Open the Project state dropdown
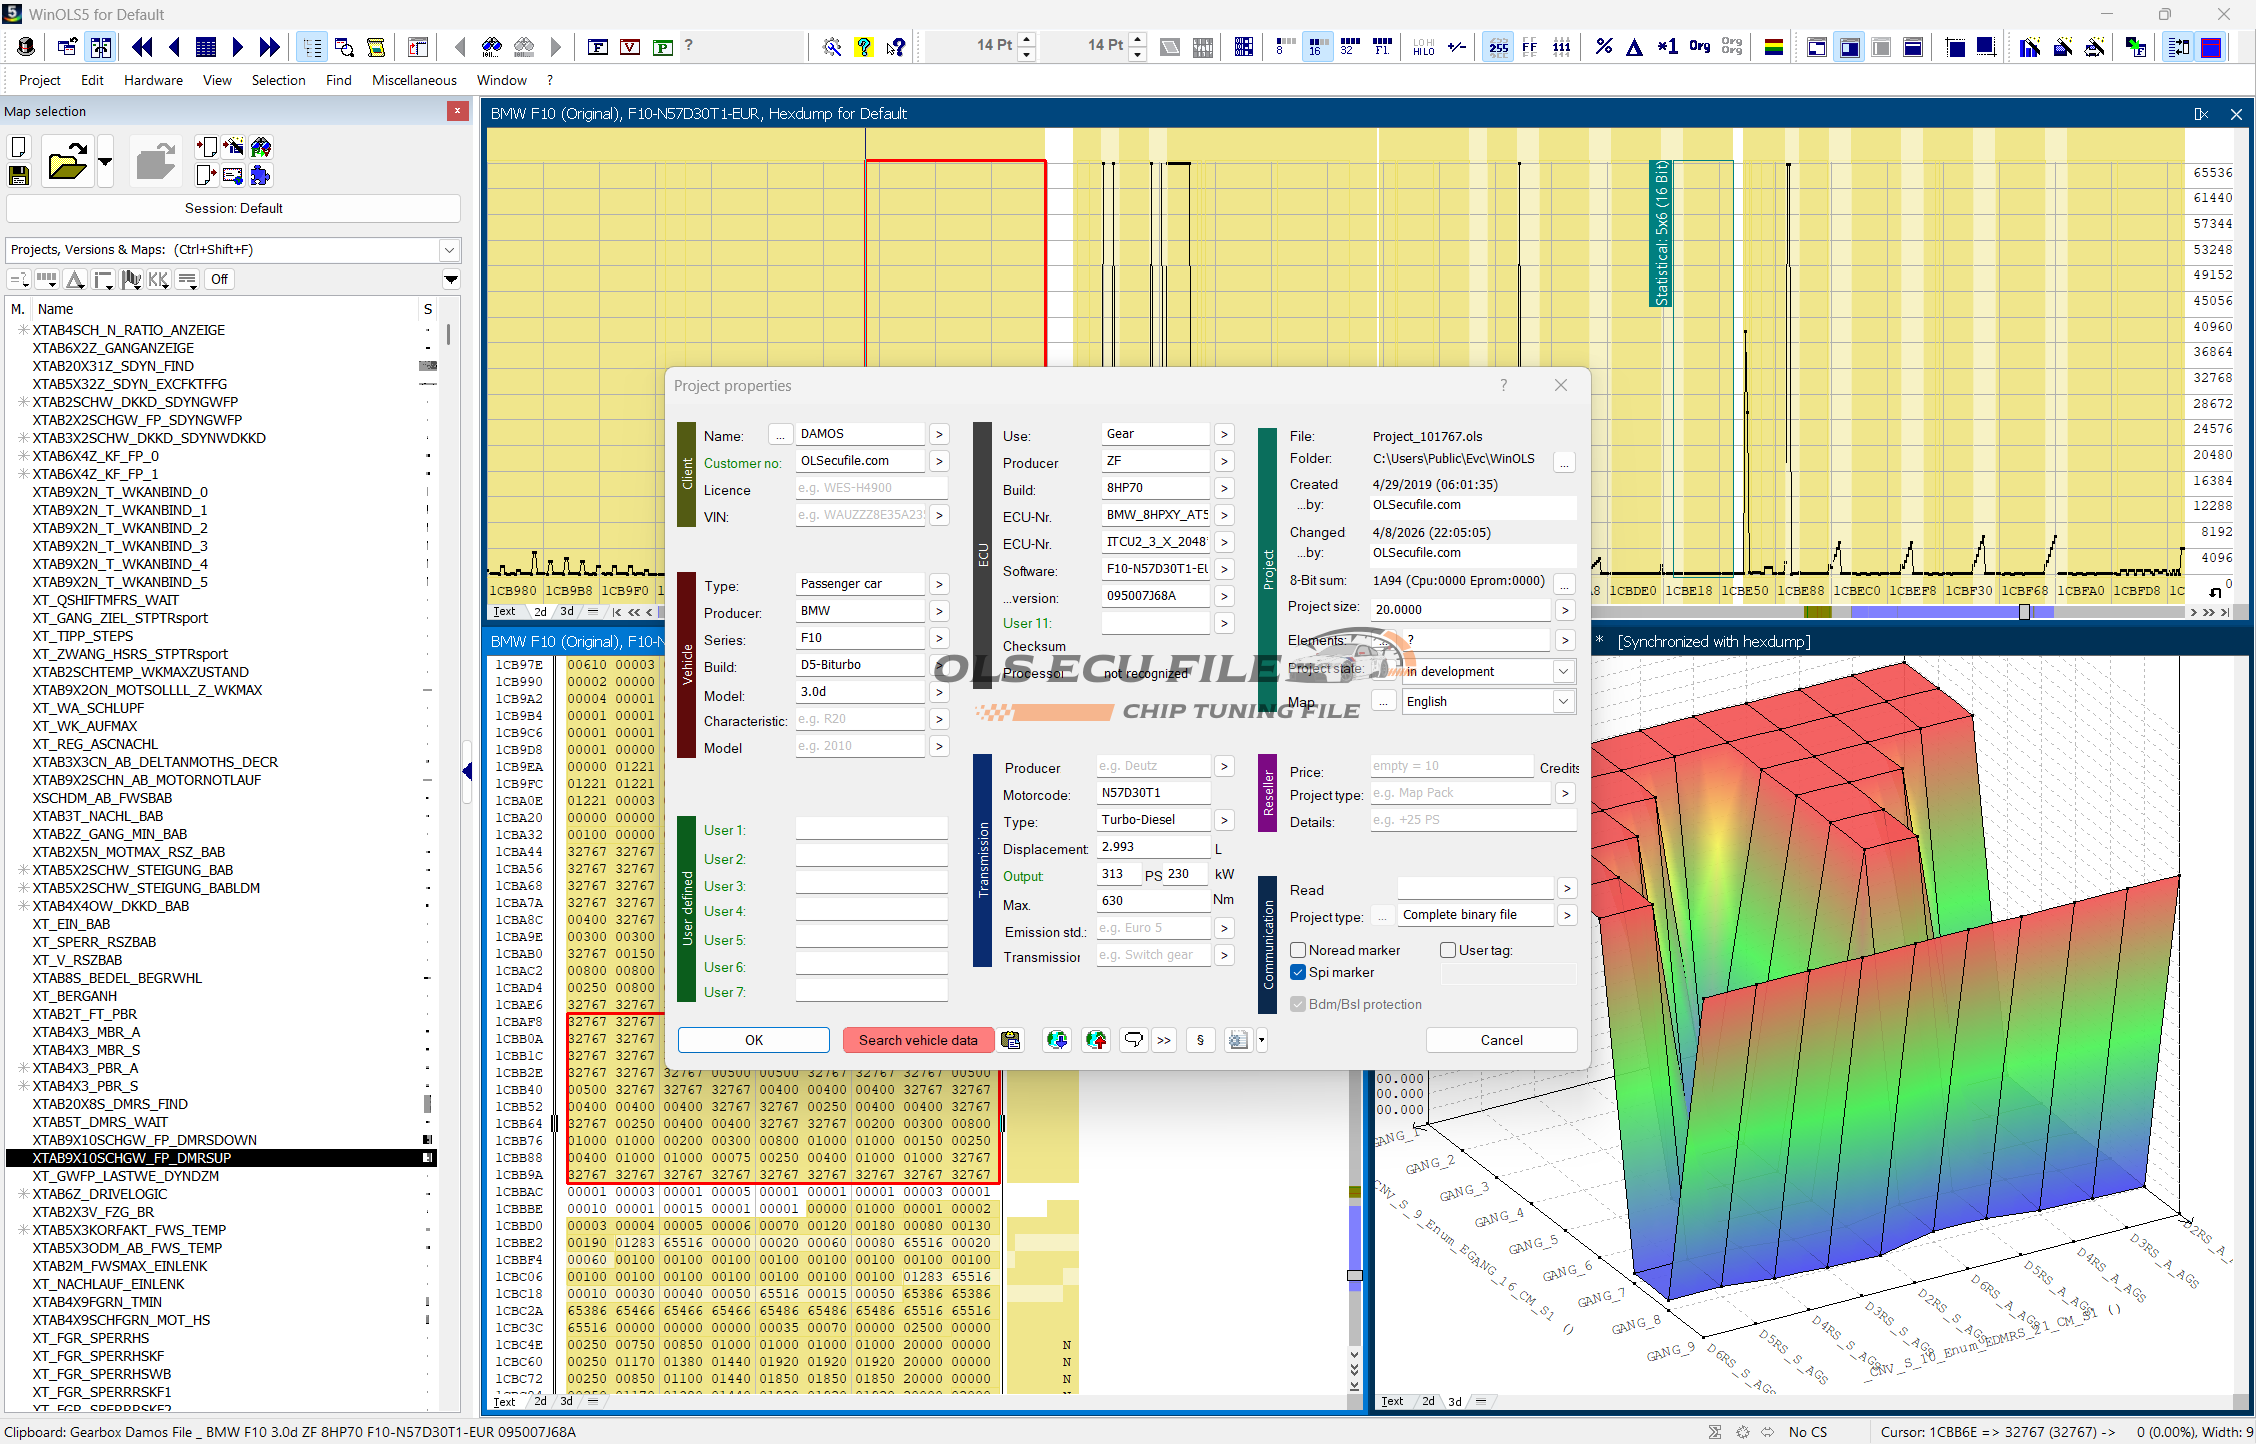This screenshot has width=2256, height=1444. [1562, 671]
